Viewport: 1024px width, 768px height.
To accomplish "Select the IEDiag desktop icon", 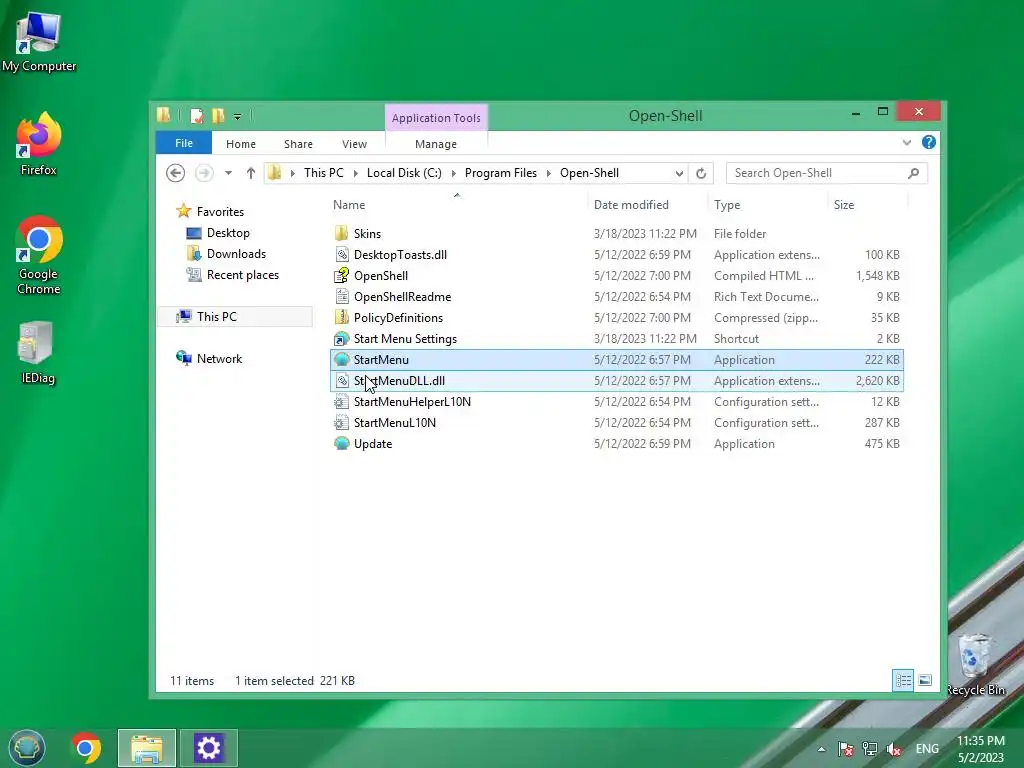I will [x=38, y=353].
